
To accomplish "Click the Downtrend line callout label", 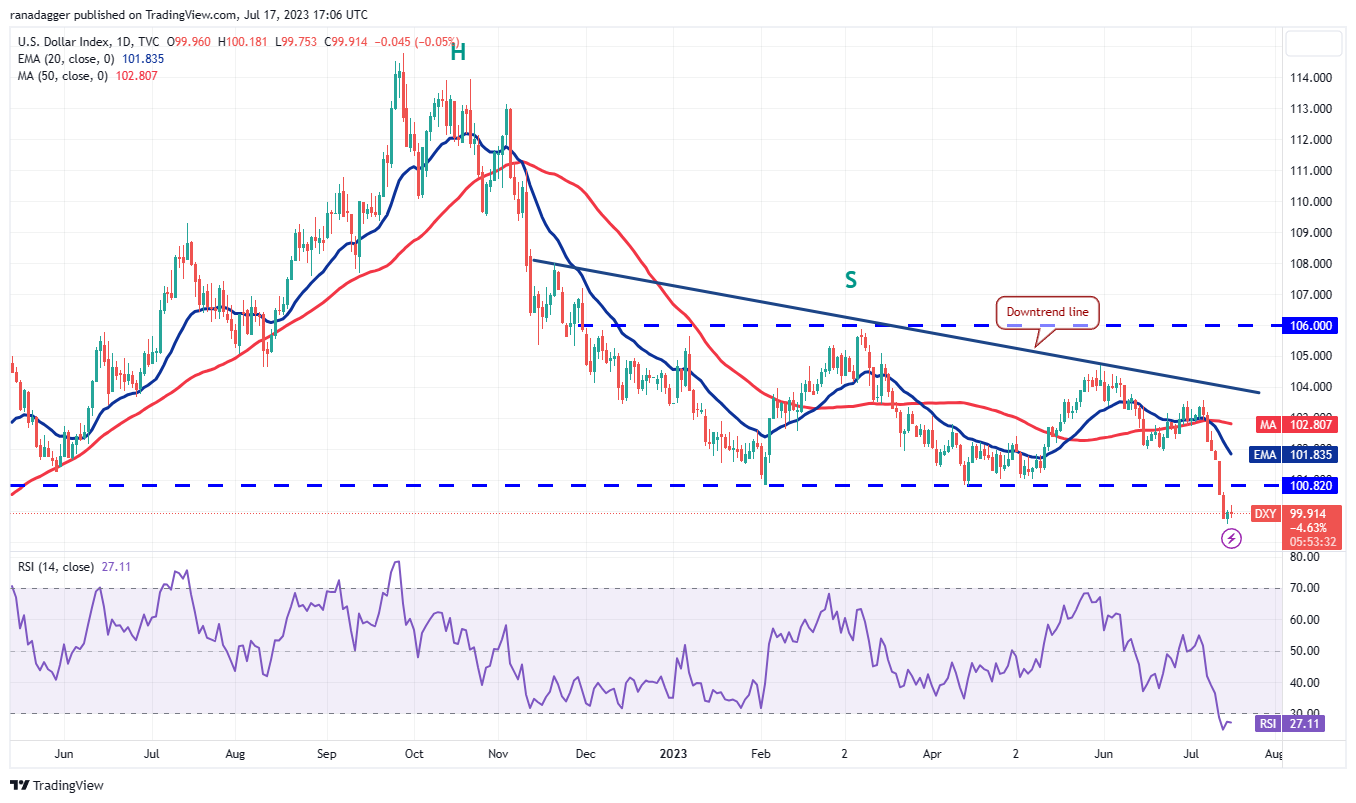I will click(x=1048, y=312).
